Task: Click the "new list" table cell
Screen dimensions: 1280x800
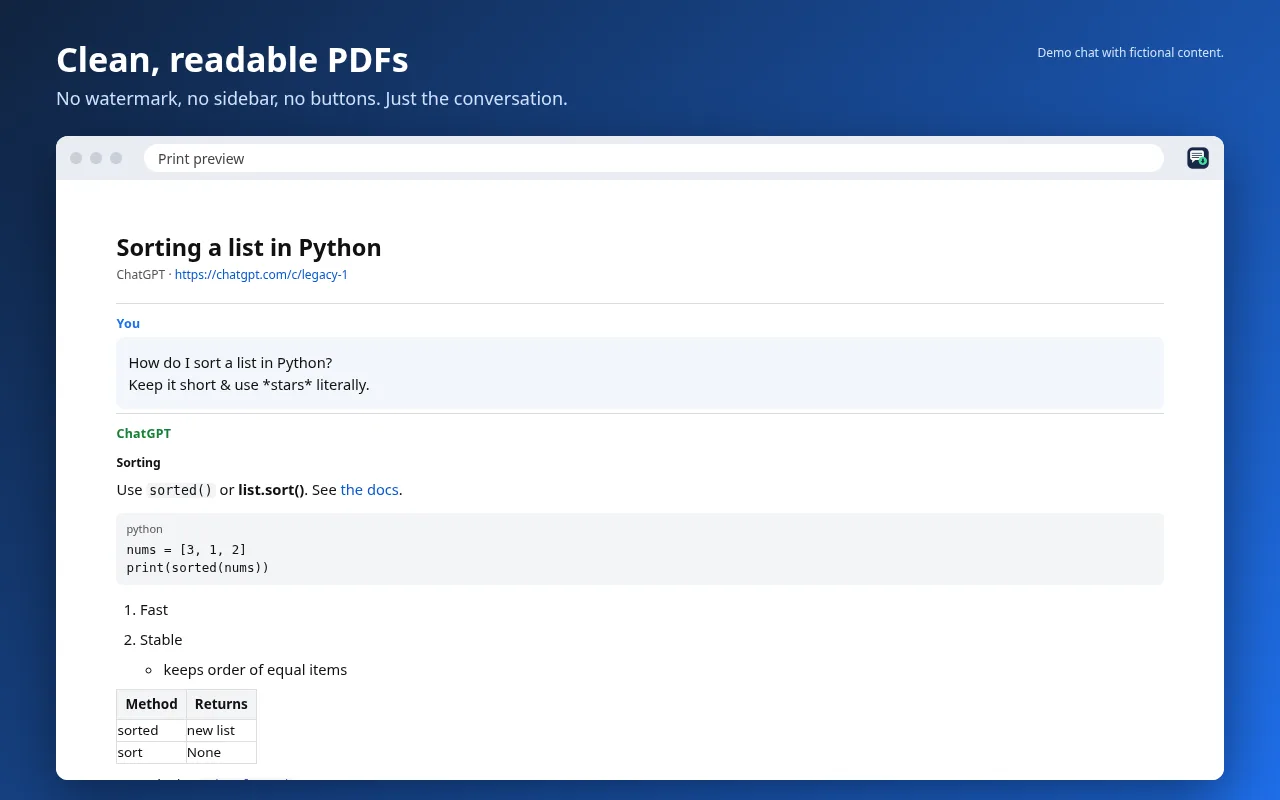Action: [221, 731]
